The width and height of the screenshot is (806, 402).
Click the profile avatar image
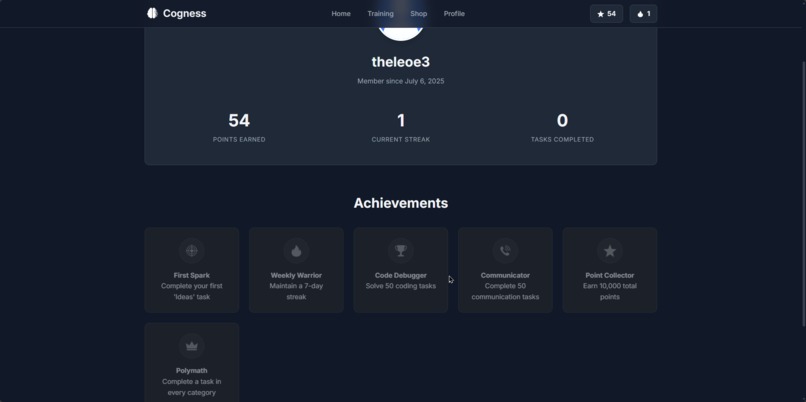pos(400,33)
